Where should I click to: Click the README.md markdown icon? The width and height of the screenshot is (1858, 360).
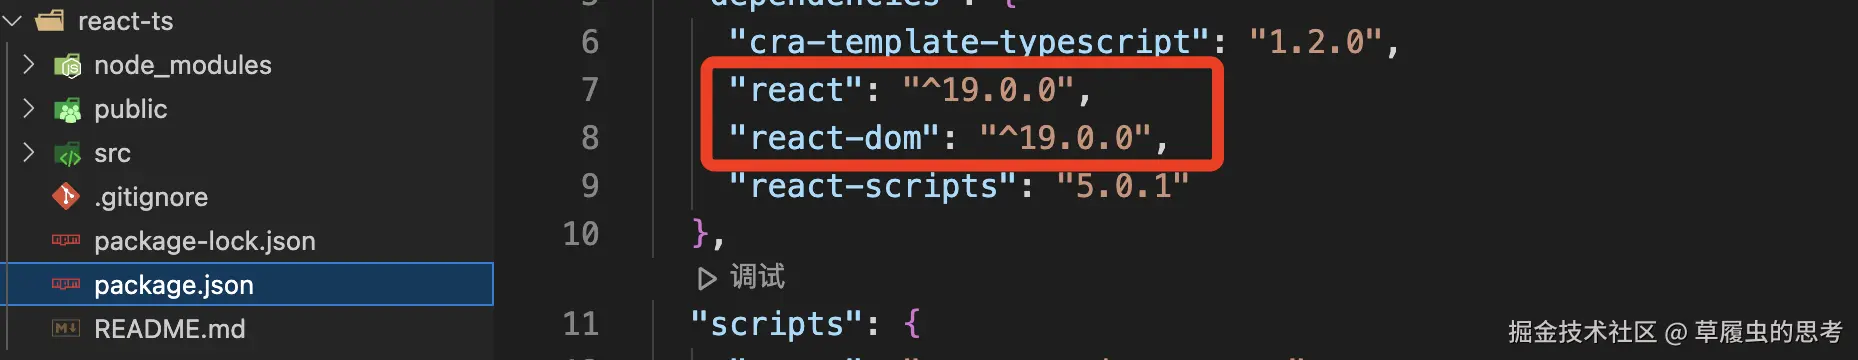coord(66,328)
